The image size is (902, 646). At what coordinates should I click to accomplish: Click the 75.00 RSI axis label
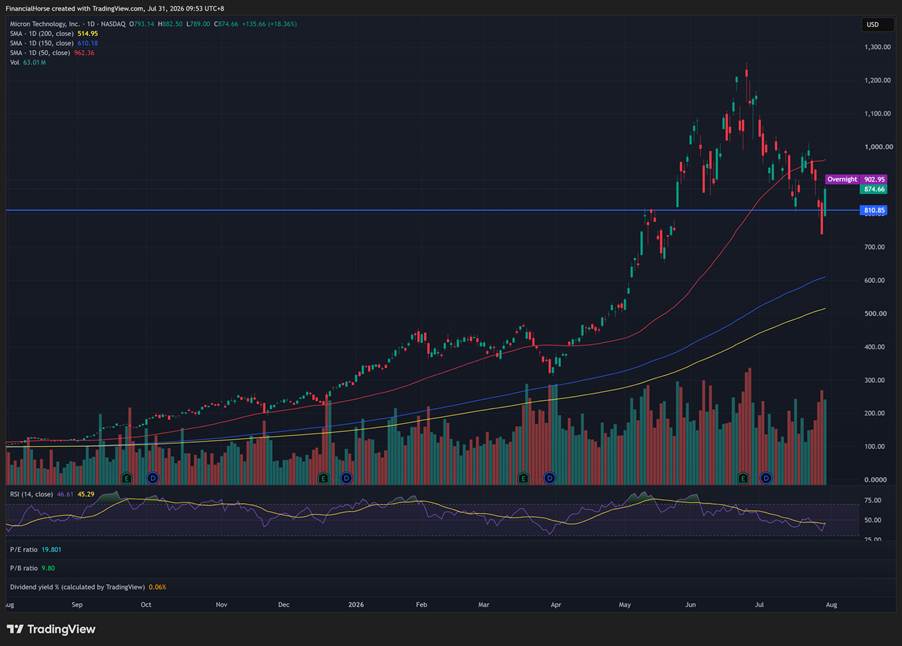(x=873, y=500)
